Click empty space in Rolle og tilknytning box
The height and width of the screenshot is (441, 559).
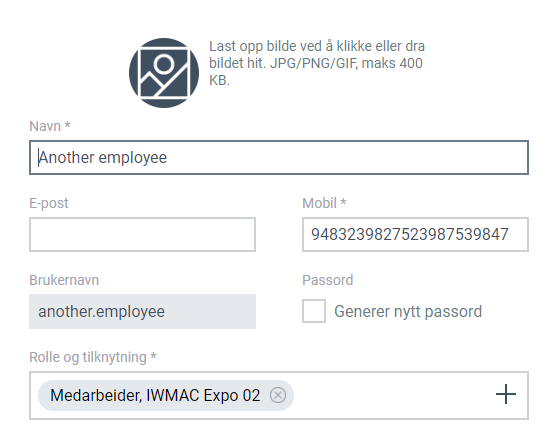(x=392, y=395)
